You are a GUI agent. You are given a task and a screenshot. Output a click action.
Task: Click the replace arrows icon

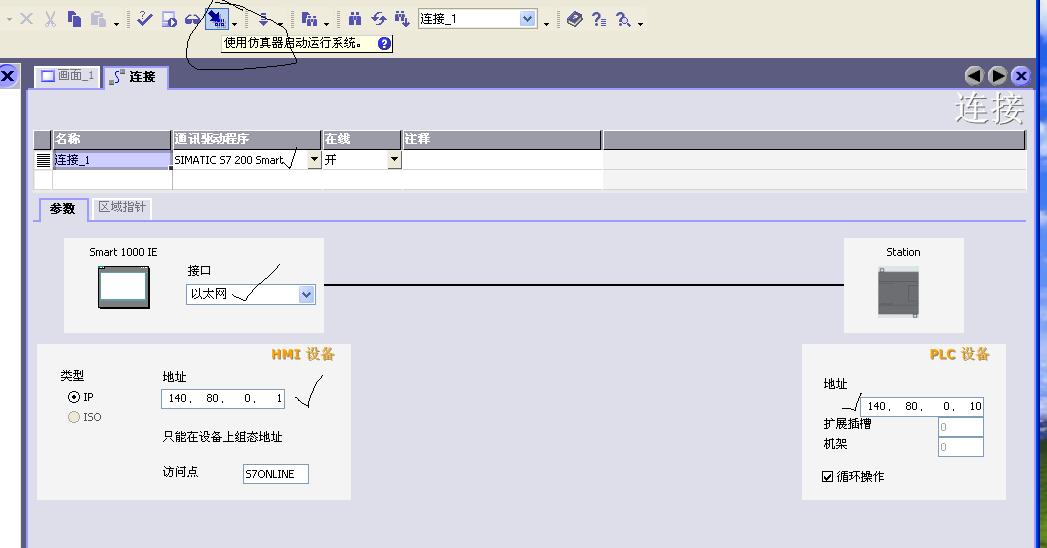(x=379, y=19)
